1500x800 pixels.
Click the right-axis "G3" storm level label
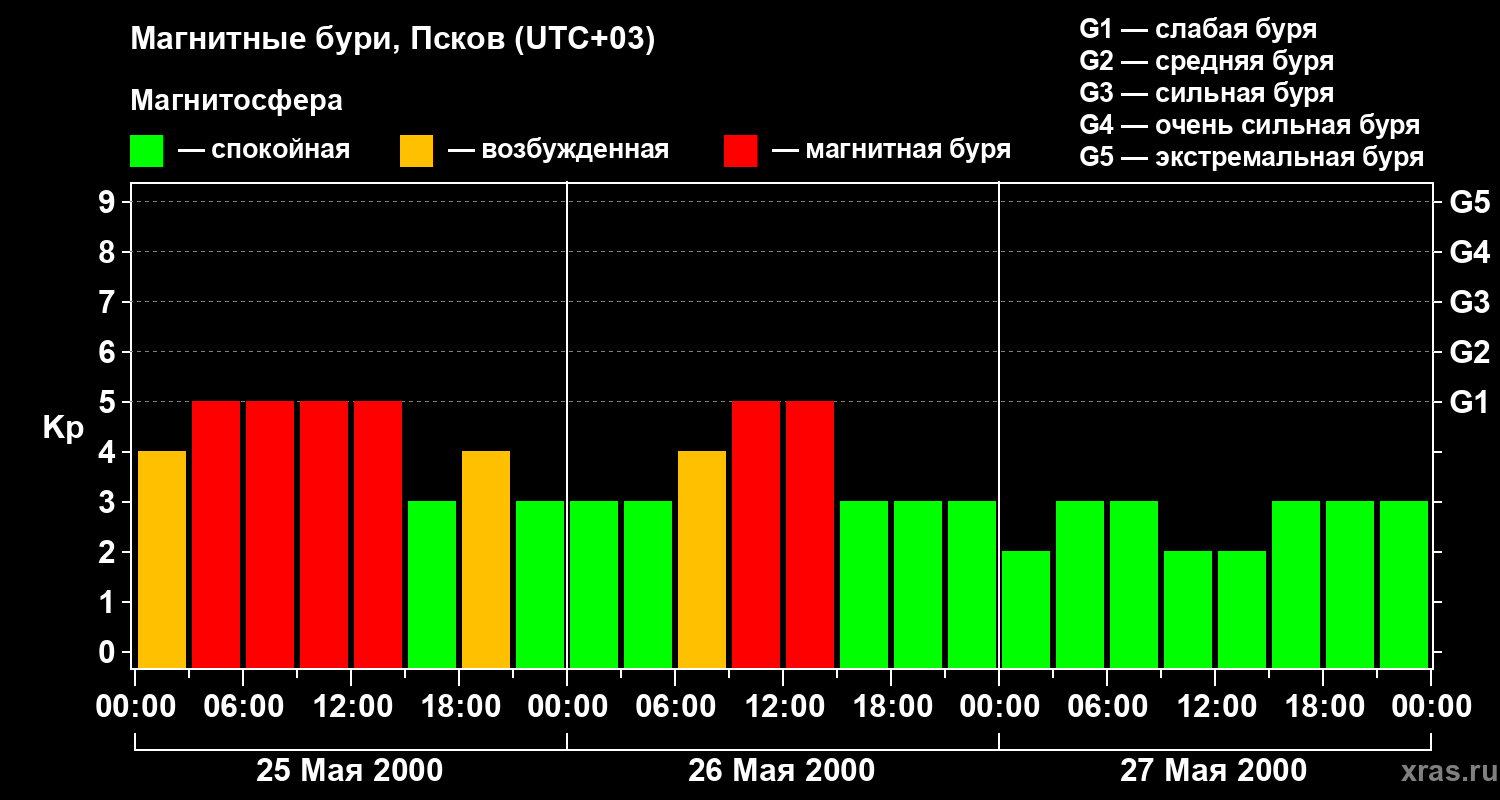click(x=1469, y=302)
